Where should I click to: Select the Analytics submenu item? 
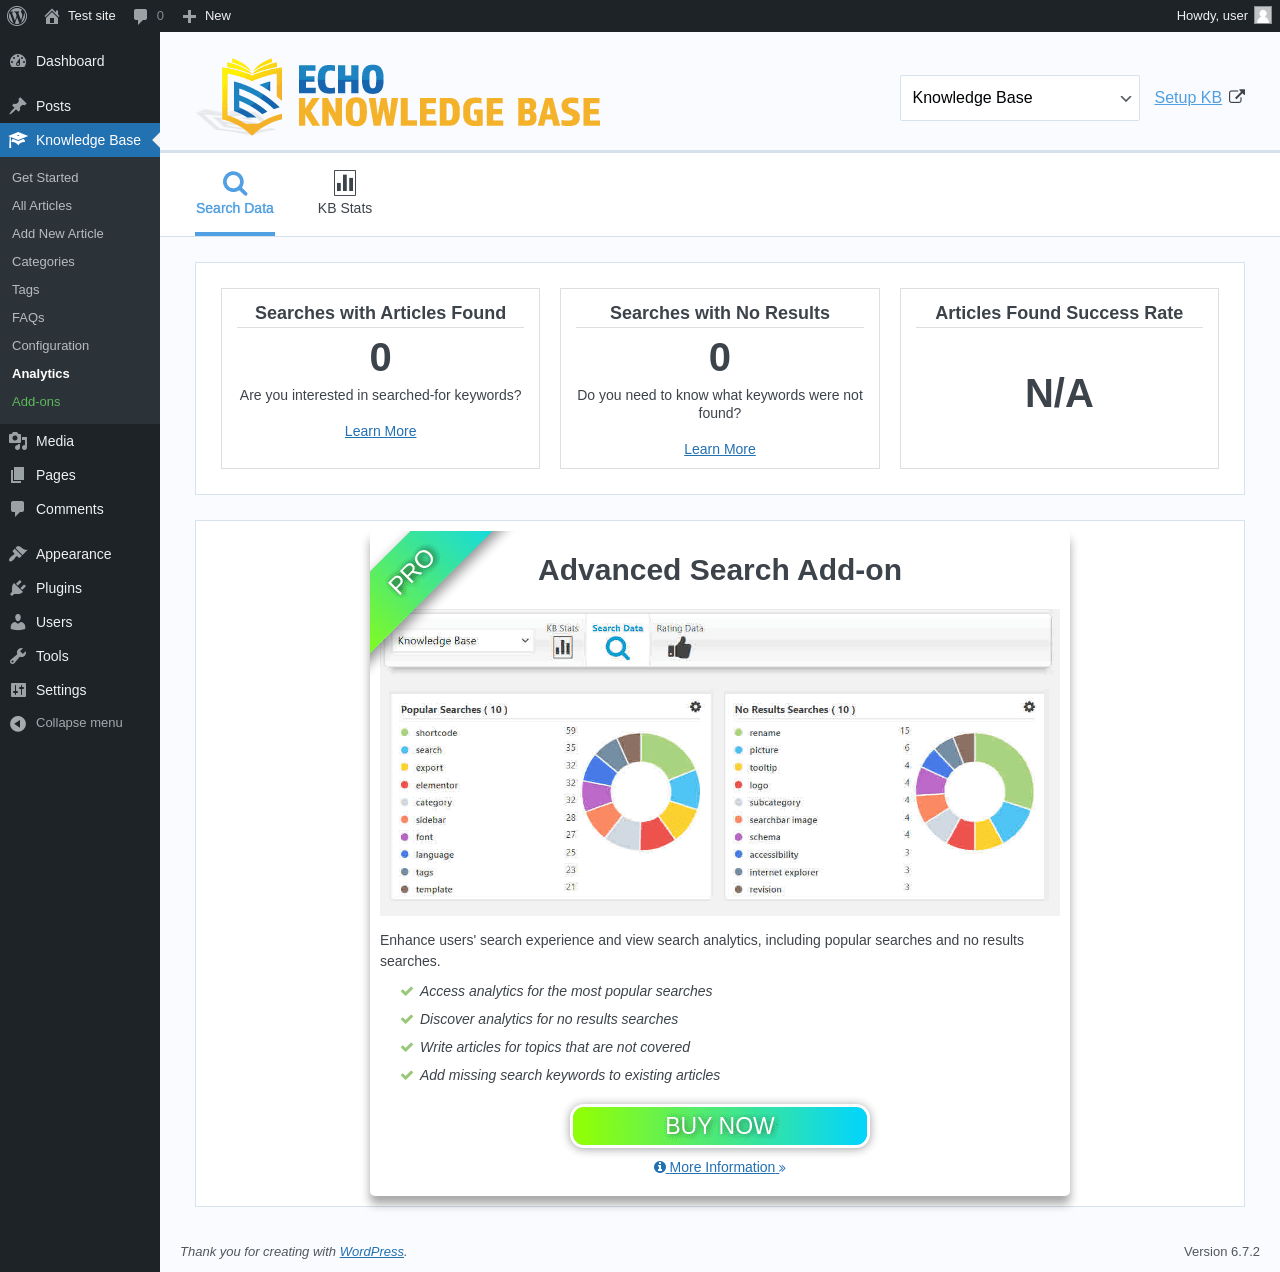41,374
